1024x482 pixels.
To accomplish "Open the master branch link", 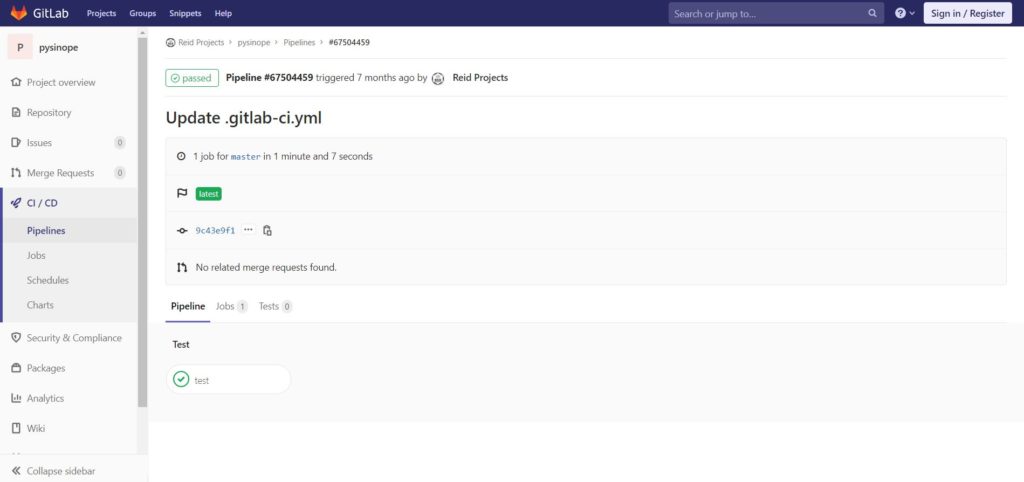I will (x=246, y=157).
